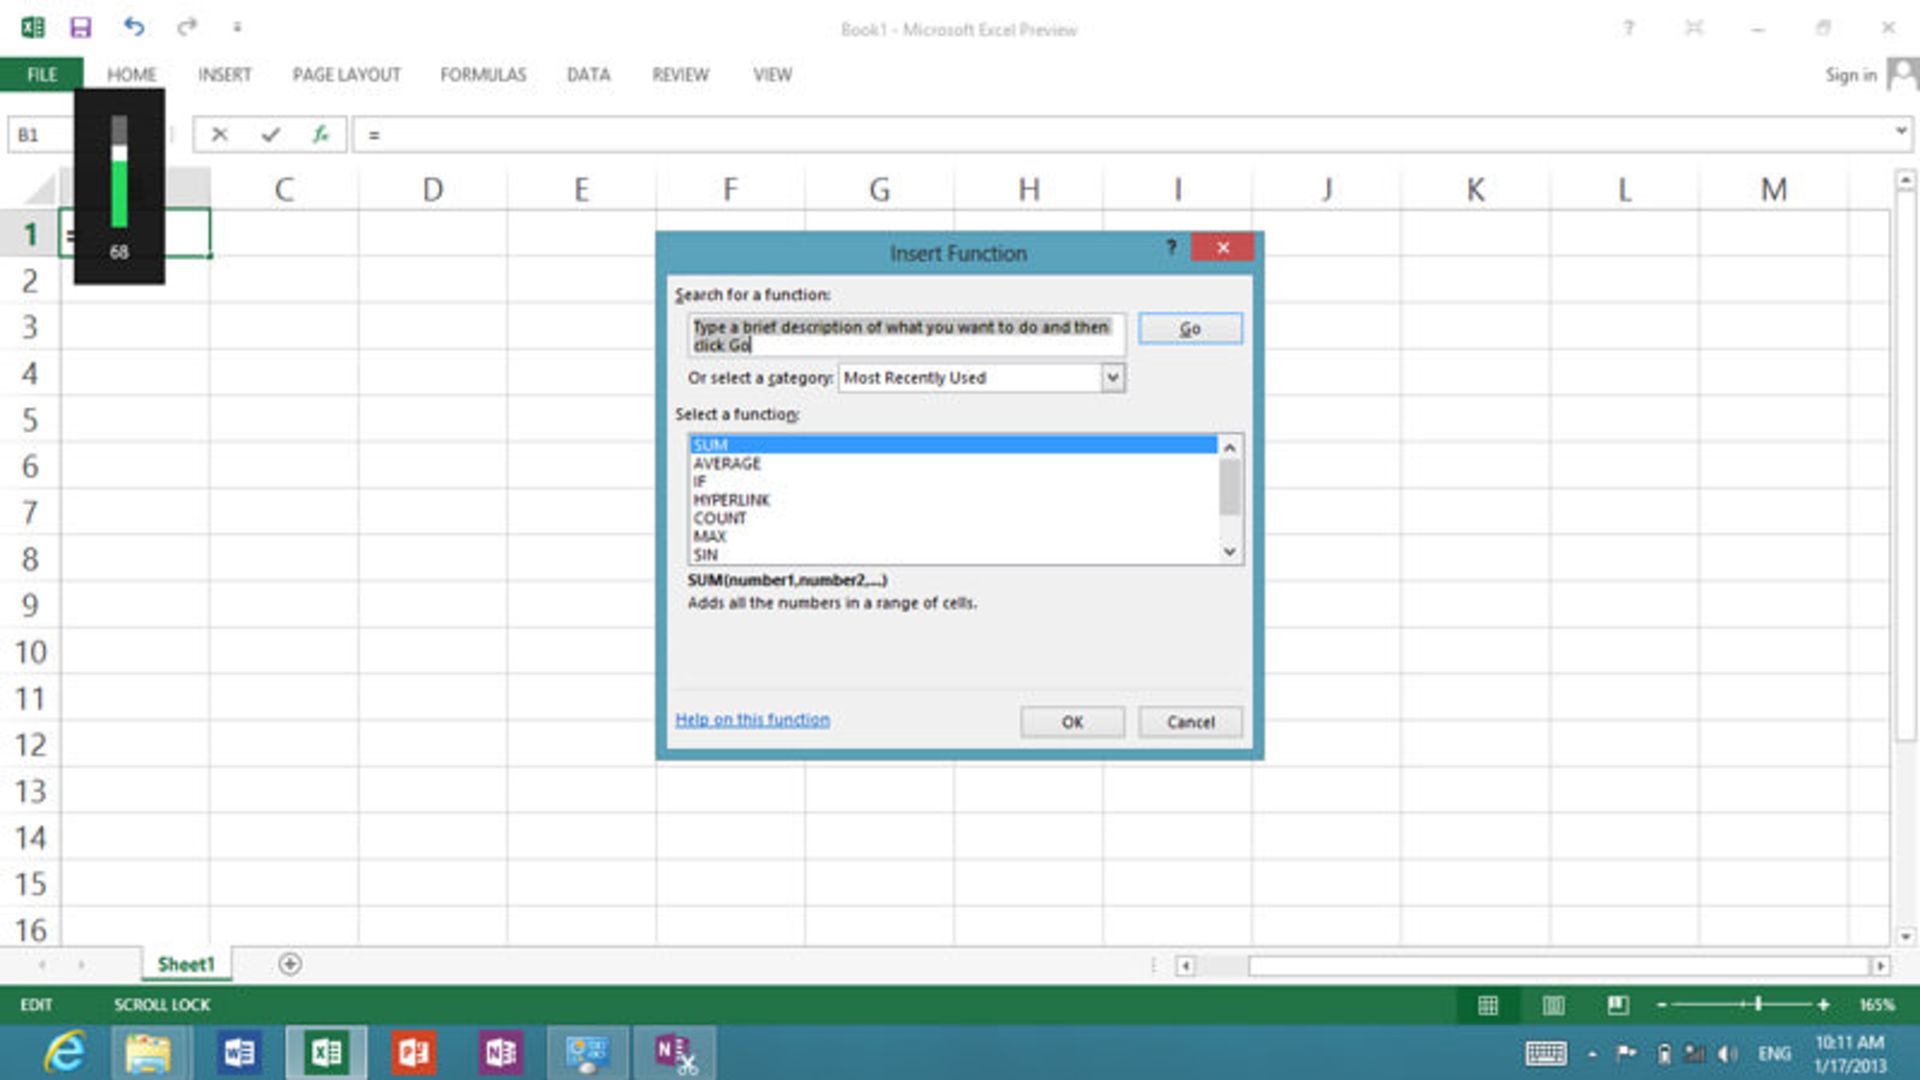The image size is (1920, 1080).
Task: Click the Redo arrow icon
Action: 187,27
